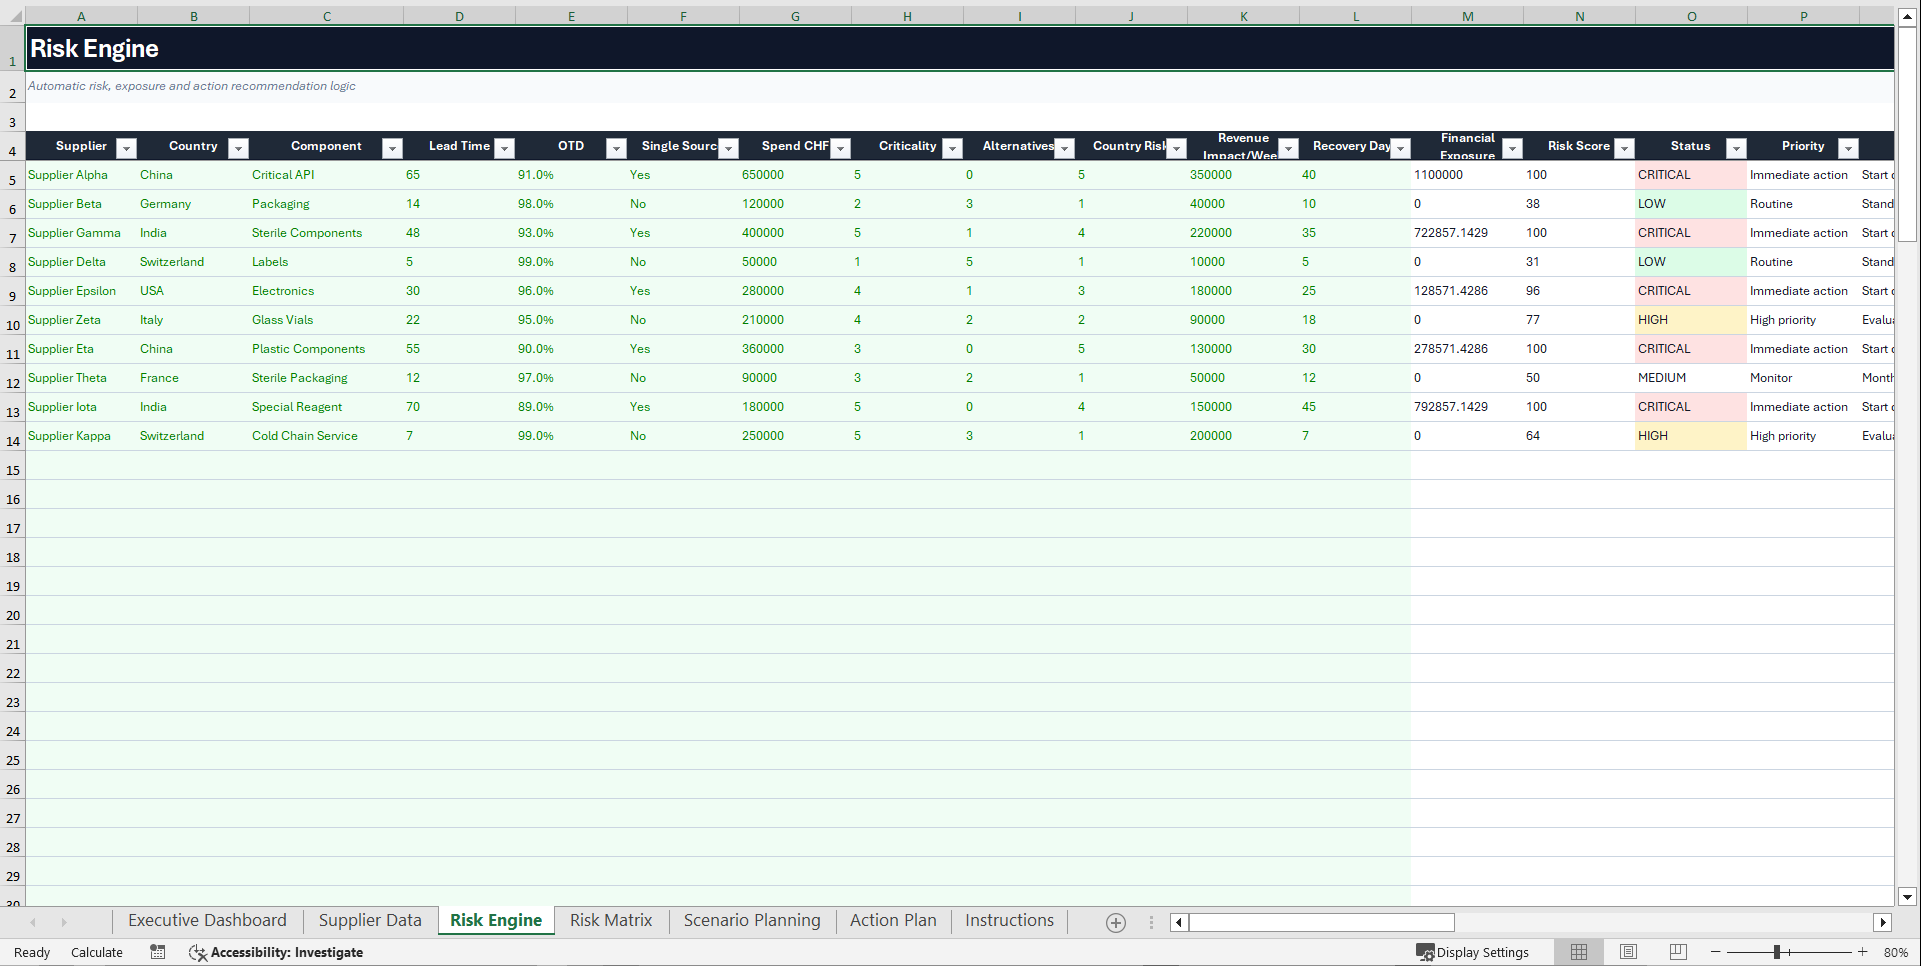Screen dimensions: 1921x966
Task: Open the Country Risk filter dropdown
Action: pyautogui.click(x=1177, y=148)
